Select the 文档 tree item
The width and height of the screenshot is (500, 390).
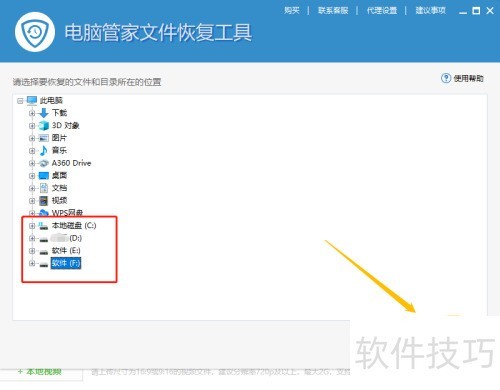point(59,188)
